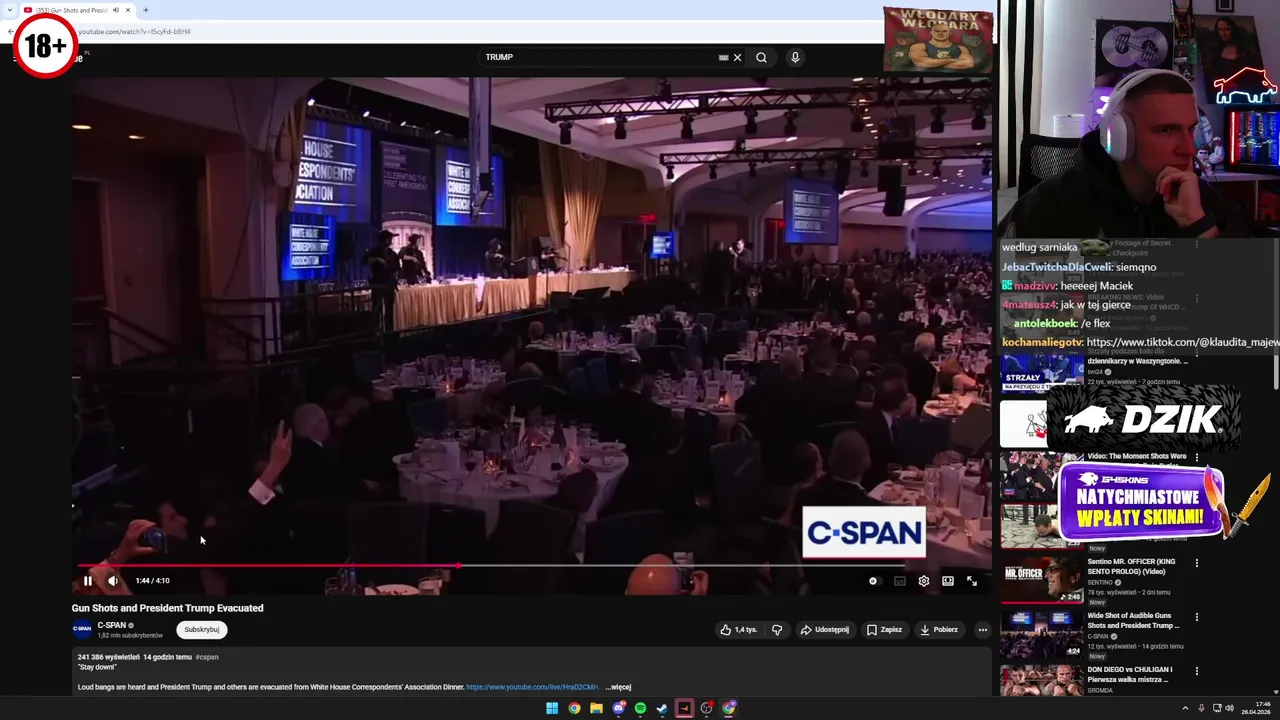The height and width of the screenshot is (720, 1280).
Task: Open Windows Start menu
Action: 552,708
